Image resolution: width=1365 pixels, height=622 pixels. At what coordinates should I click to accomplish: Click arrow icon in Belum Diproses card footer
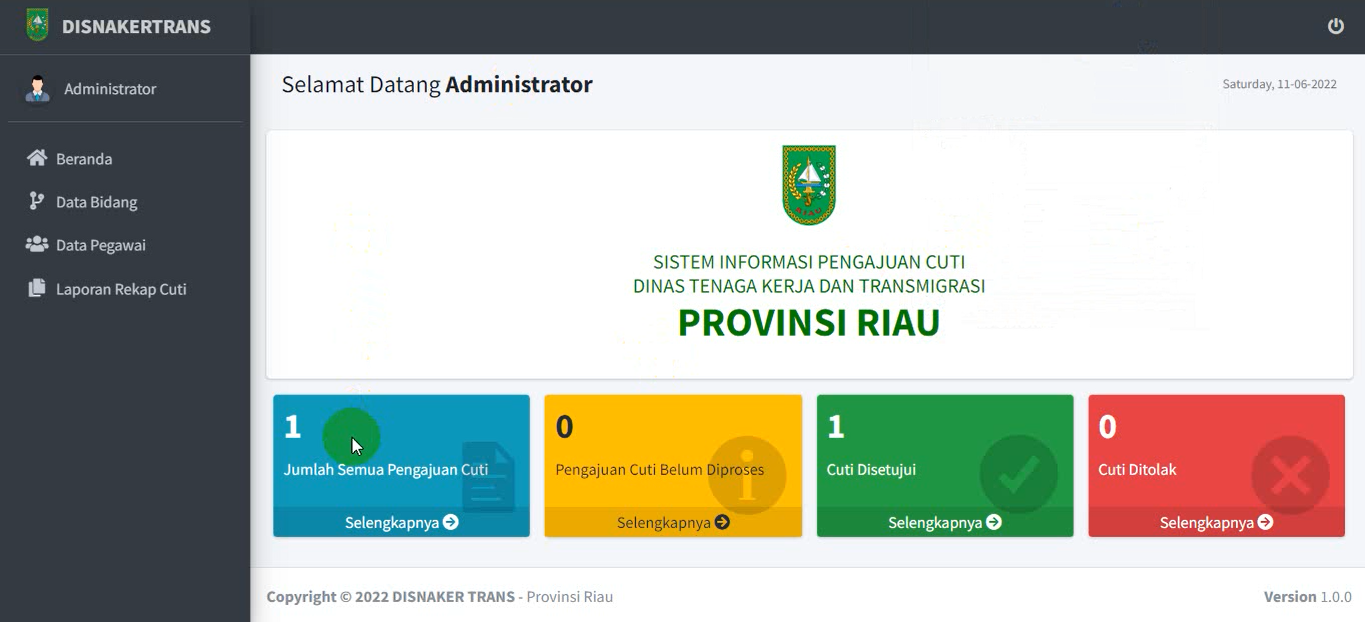pos(722,522)
